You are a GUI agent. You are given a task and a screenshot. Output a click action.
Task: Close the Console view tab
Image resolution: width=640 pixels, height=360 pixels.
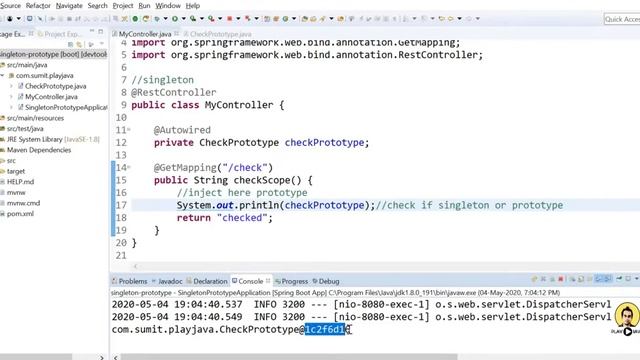coord(268,281)
